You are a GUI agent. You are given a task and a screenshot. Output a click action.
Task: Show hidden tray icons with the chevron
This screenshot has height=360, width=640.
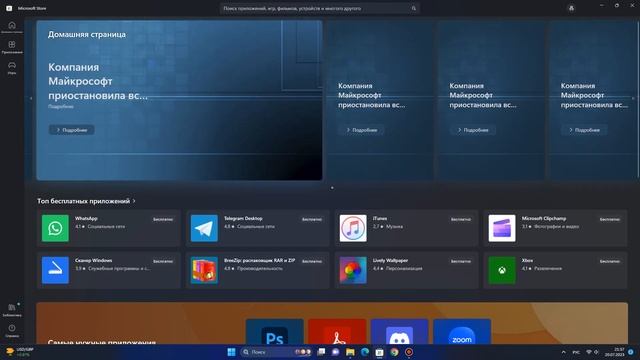564,352
